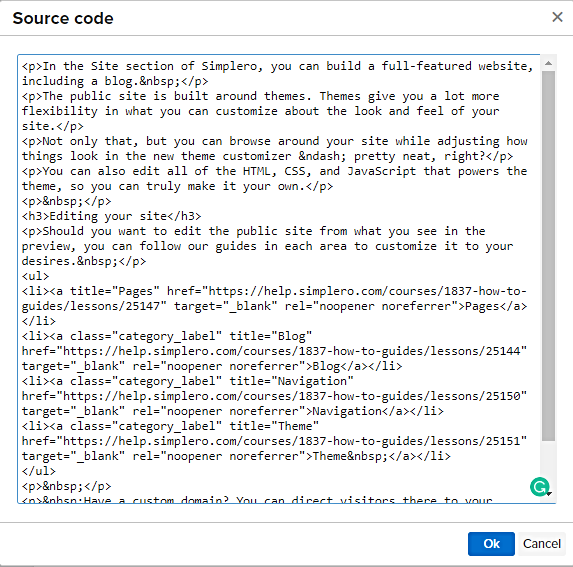The width and height of the screenshot is (573, 567).
Task: Click the line starting with 'things look in the new'
Action: (267, 156)
